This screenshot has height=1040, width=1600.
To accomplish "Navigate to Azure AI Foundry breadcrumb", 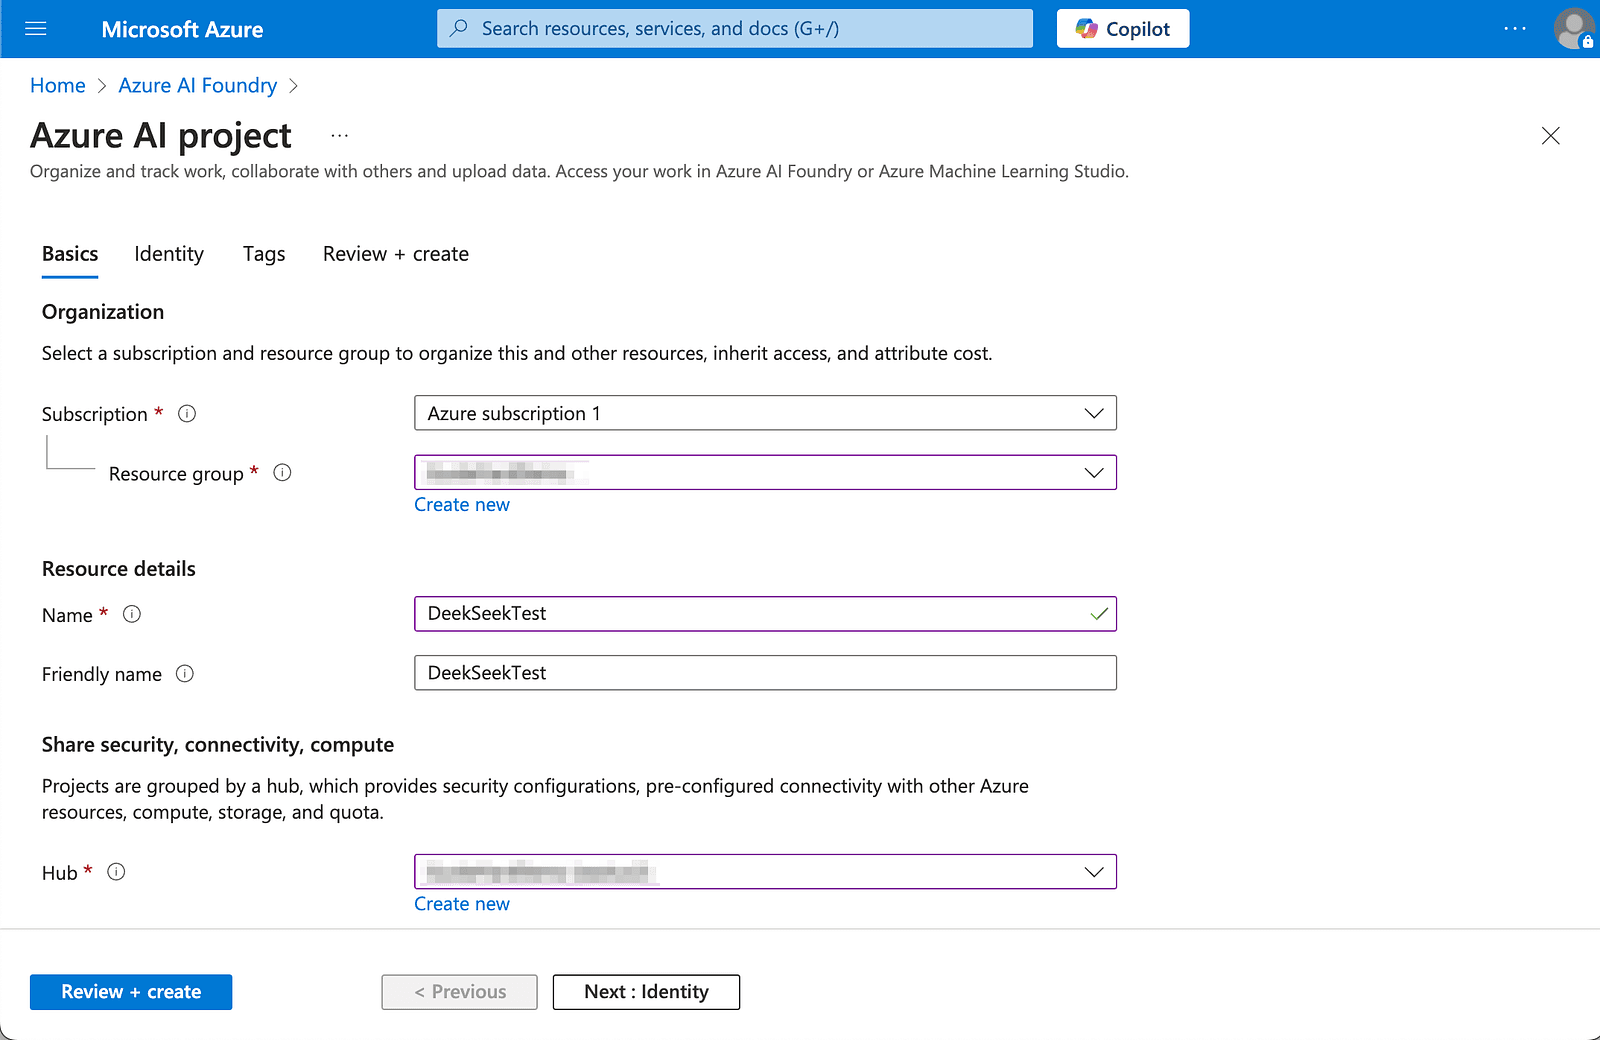I will (x=198, y=86).
